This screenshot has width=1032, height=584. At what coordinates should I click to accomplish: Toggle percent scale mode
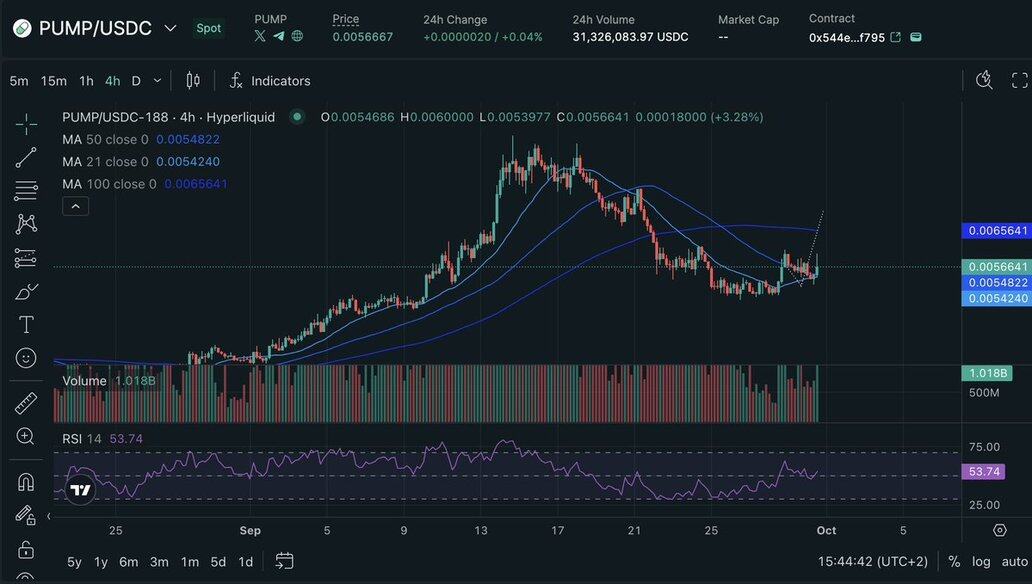tap(954, 562)
